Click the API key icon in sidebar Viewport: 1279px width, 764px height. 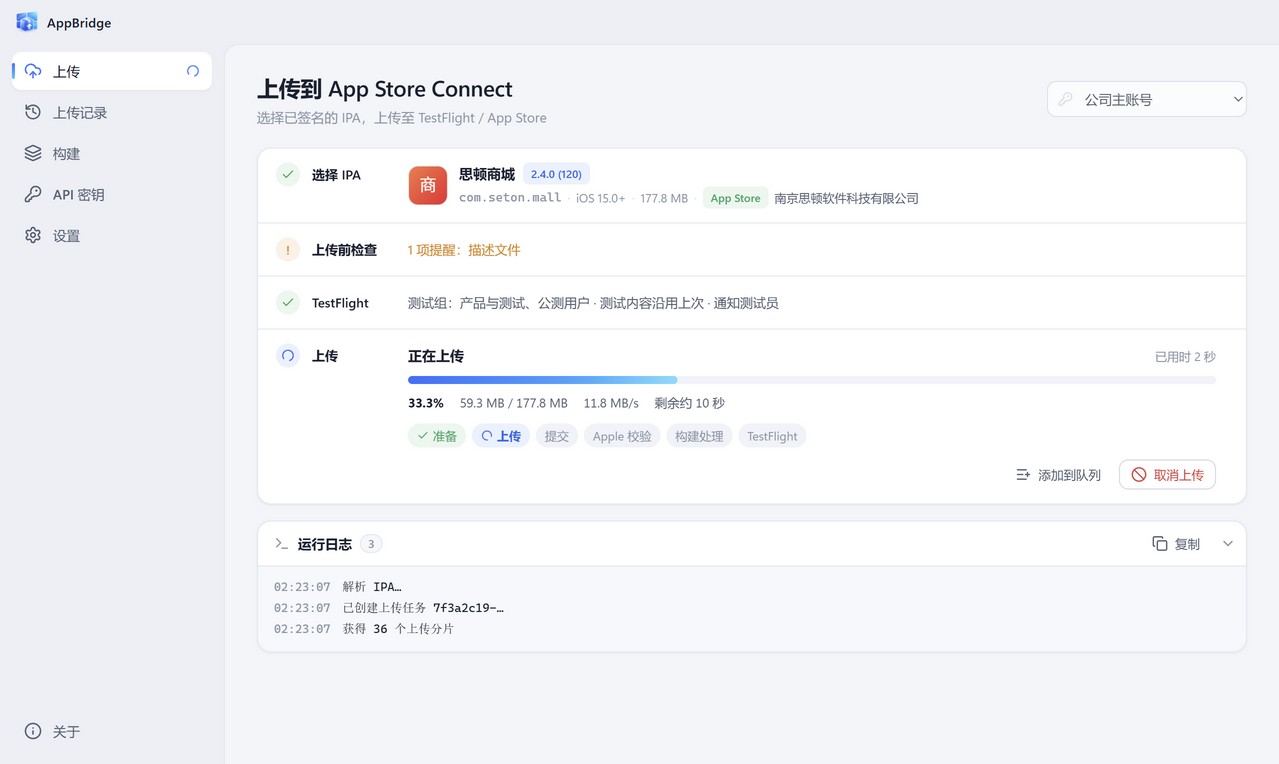33,194
